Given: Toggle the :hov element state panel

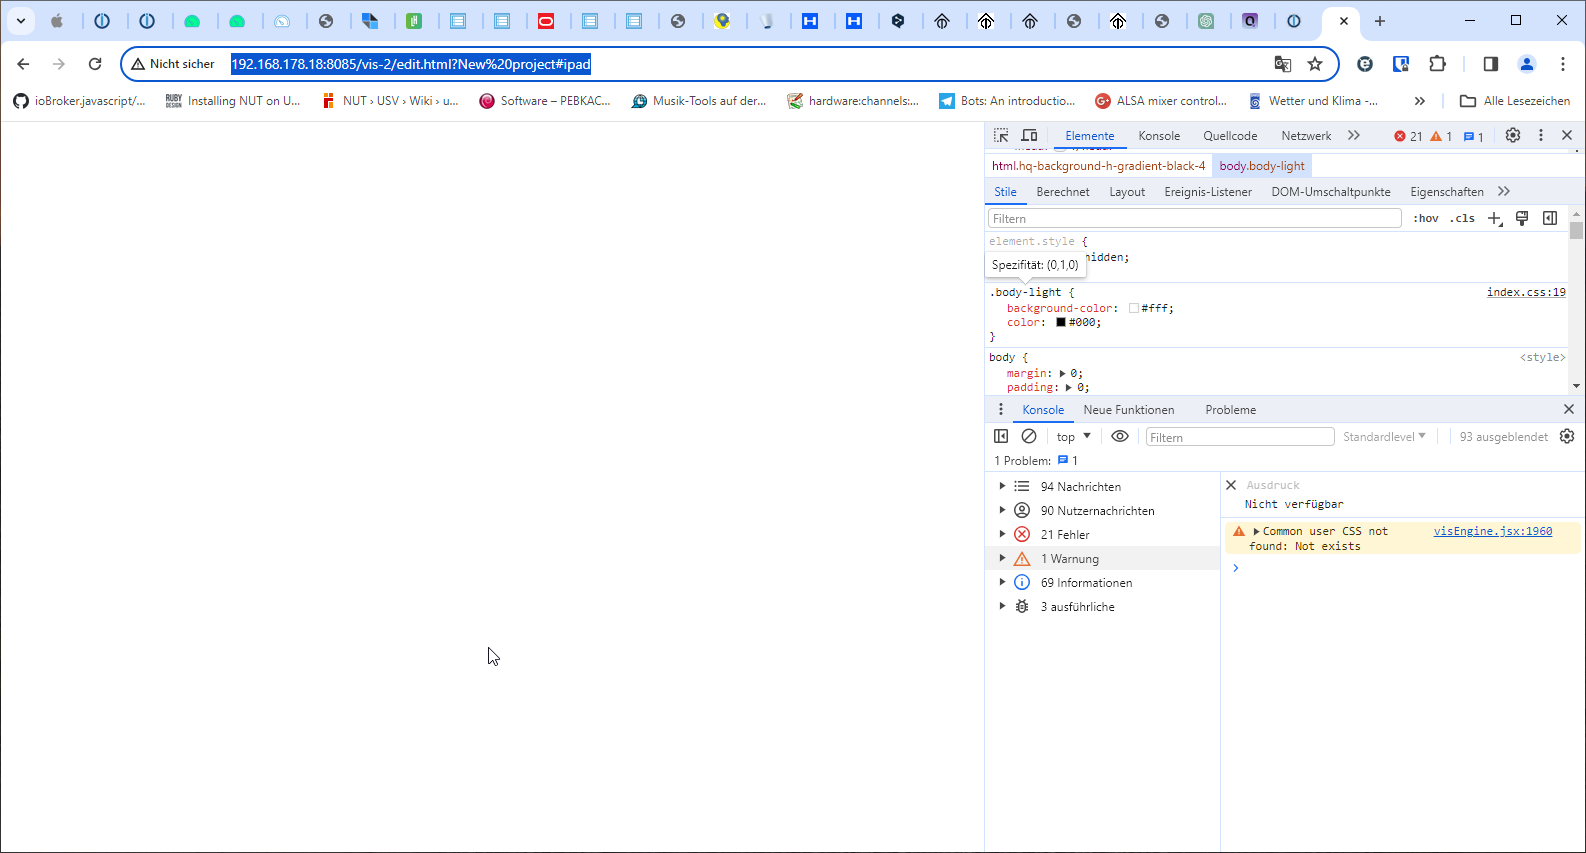Looking at the screenshot, I should pyautogui.click(x=1426, y=218).
